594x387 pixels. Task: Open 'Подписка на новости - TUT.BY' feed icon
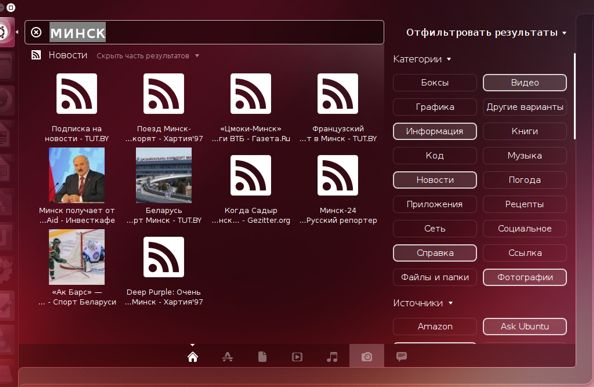click(x=77, y=94)
